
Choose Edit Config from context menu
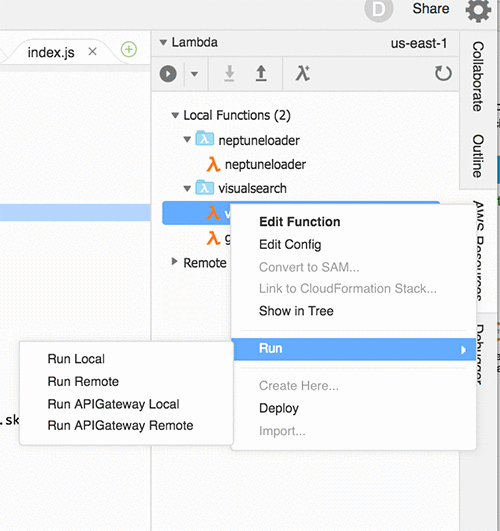coord(290,245)
